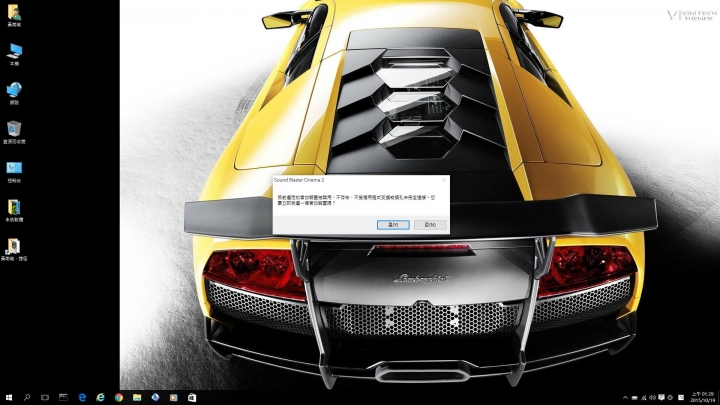
Task: Close the Sound Blaster Cinema 2 dialog
Action: (444, 180)
